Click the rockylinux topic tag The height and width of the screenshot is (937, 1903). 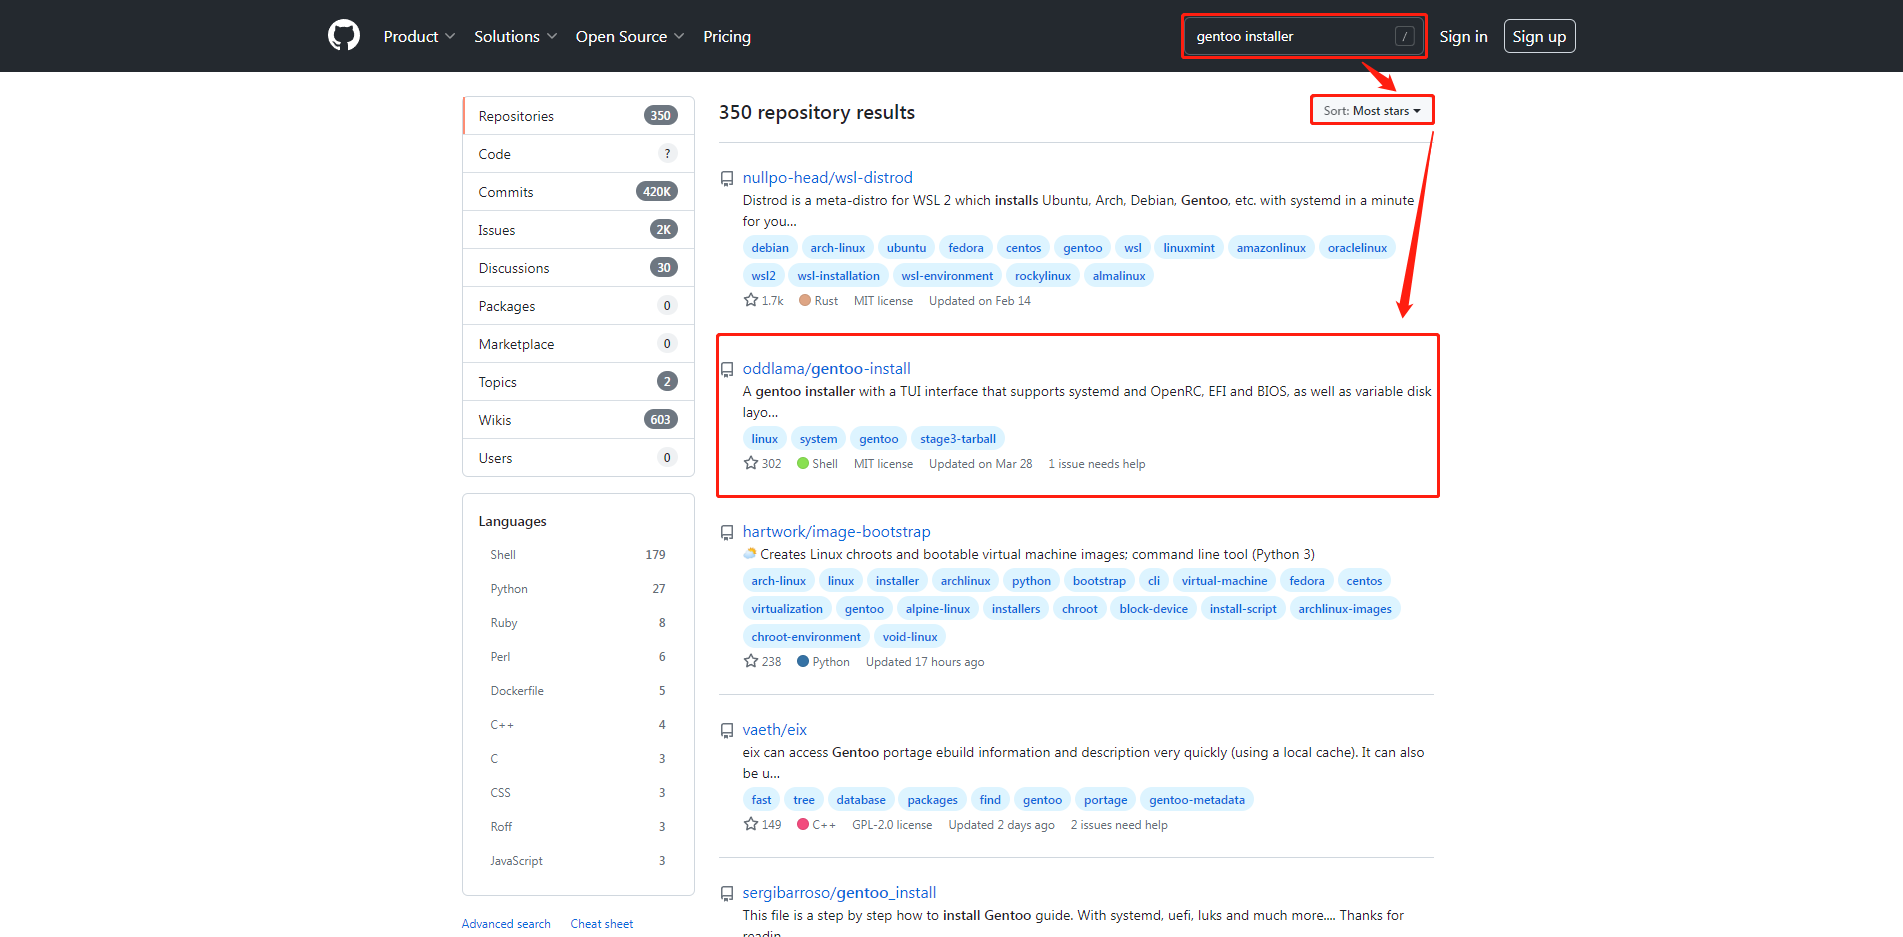pos(1043,276)
